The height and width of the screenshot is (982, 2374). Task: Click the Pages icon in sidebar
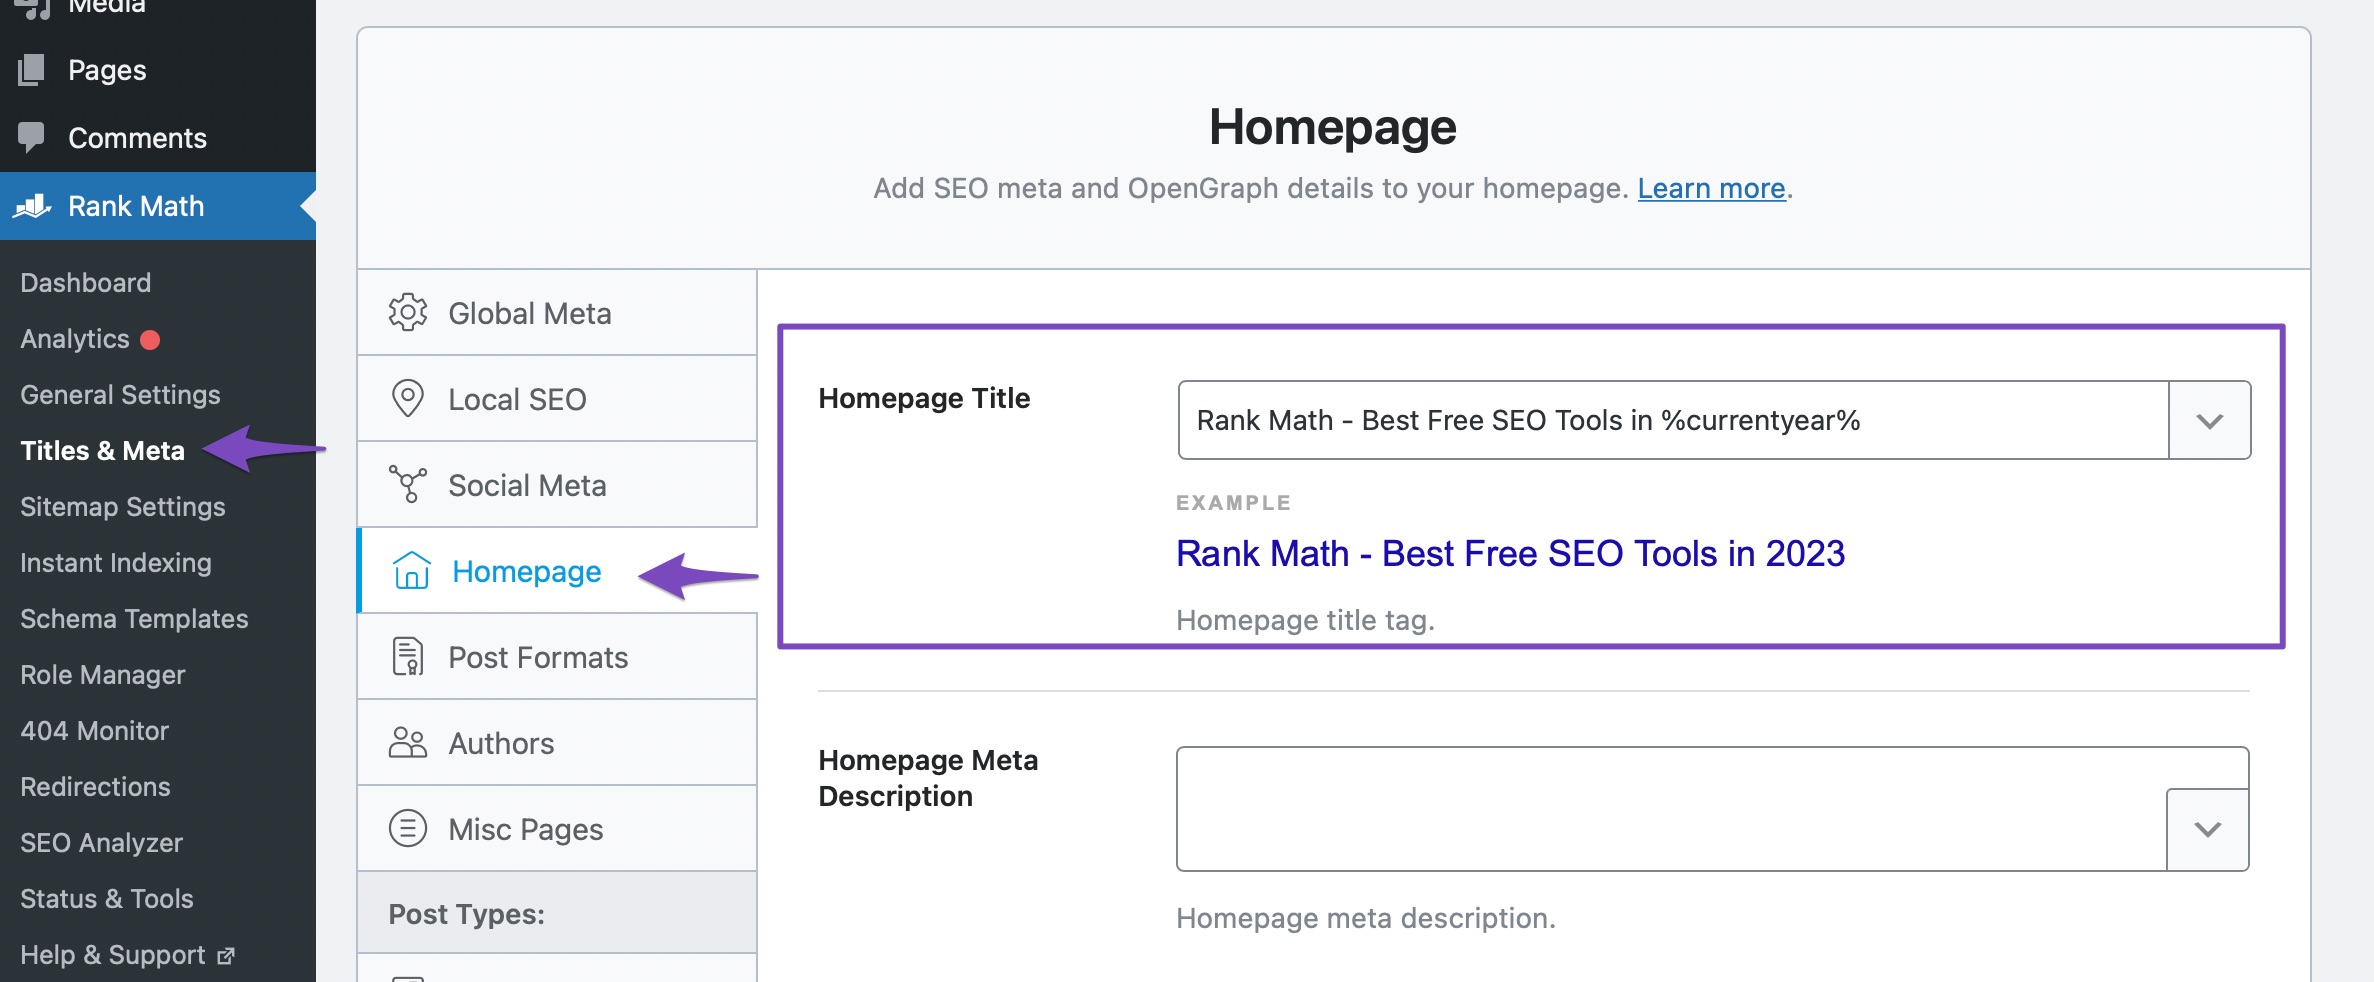click(31, 70)
